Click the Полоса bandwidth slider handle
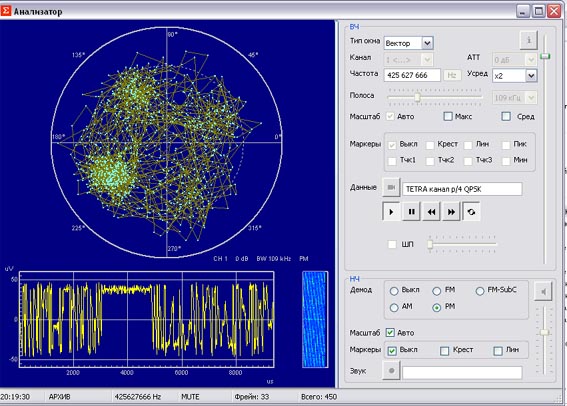 [x=417, y=97]
